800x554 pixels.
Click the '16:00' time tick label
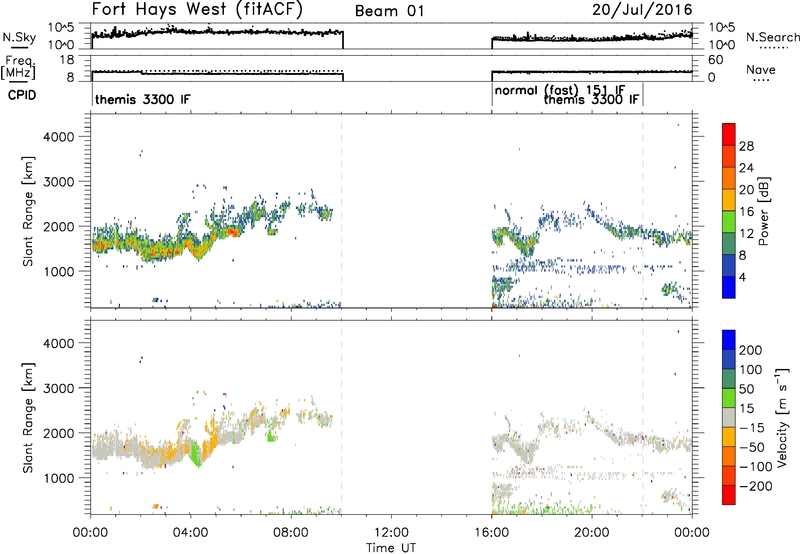pyautogui.click(x=491, y=533)
